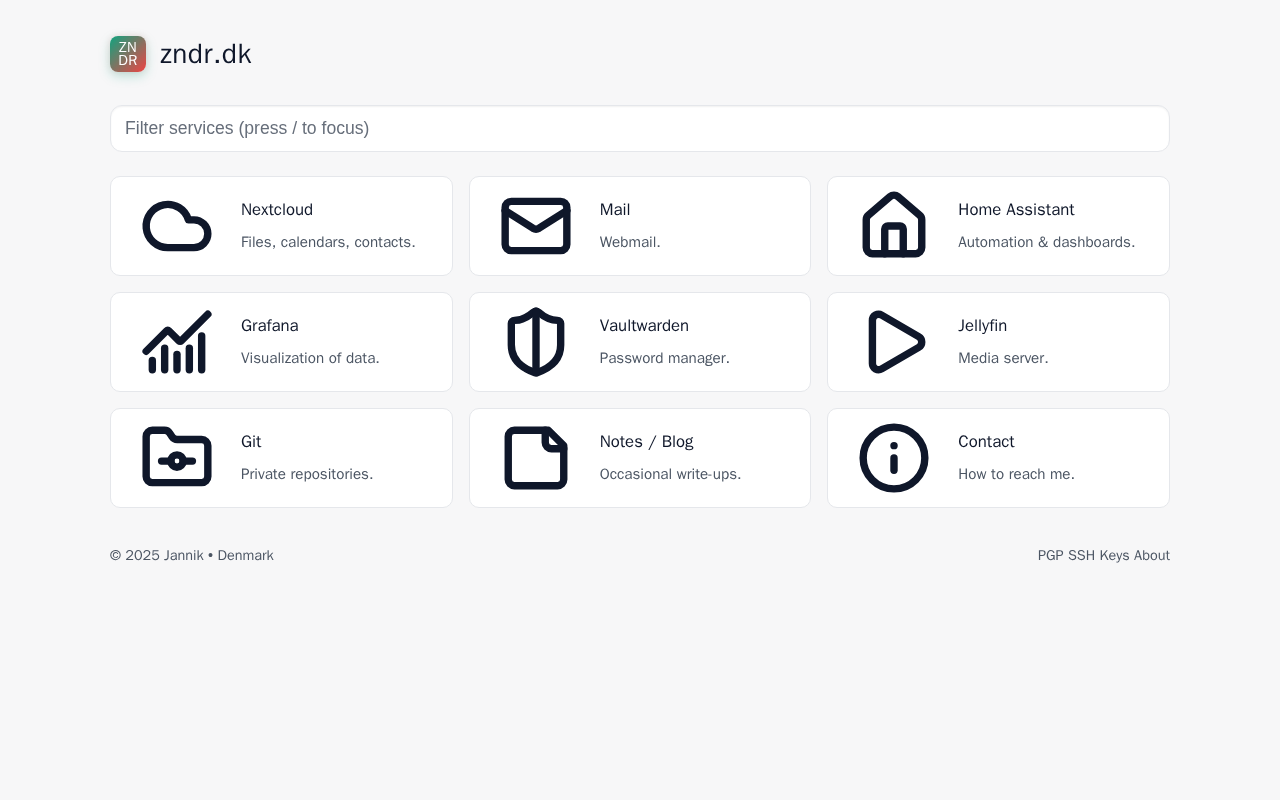Image resolution: width=1280 pixels, height=800 pixels.
Task: Open the Vaultwarden shield icon
Action: 536,342
